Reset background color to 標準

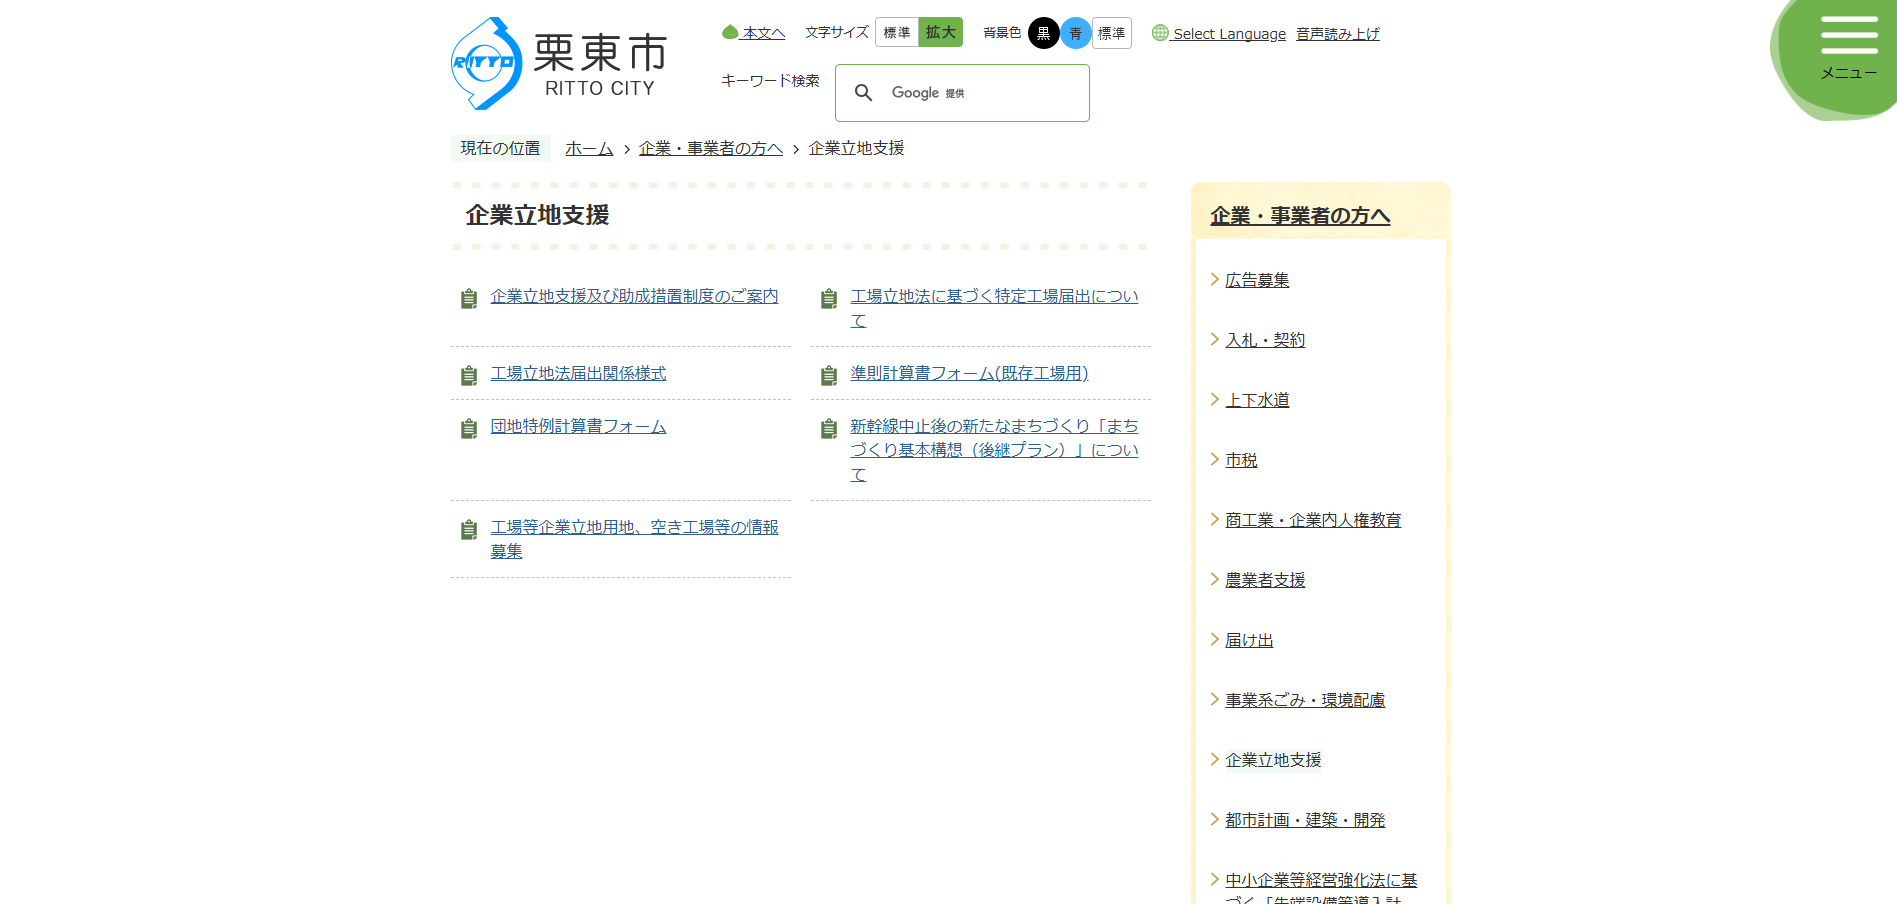coord(1112,33)
